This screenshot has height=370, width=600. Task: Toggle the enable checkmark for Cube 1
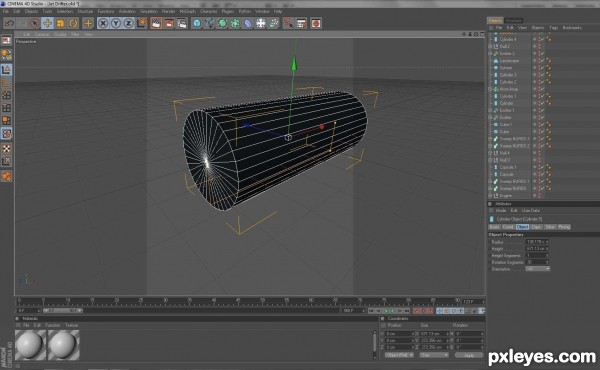point(543,125)
